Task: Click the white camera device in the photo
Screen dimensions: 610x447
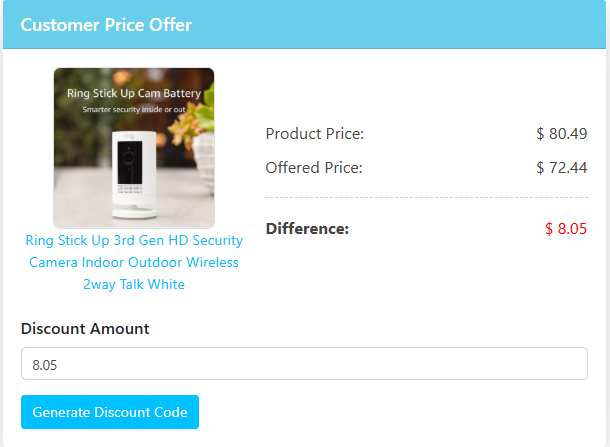Action: pyautogui.click(x=134, y=174)
